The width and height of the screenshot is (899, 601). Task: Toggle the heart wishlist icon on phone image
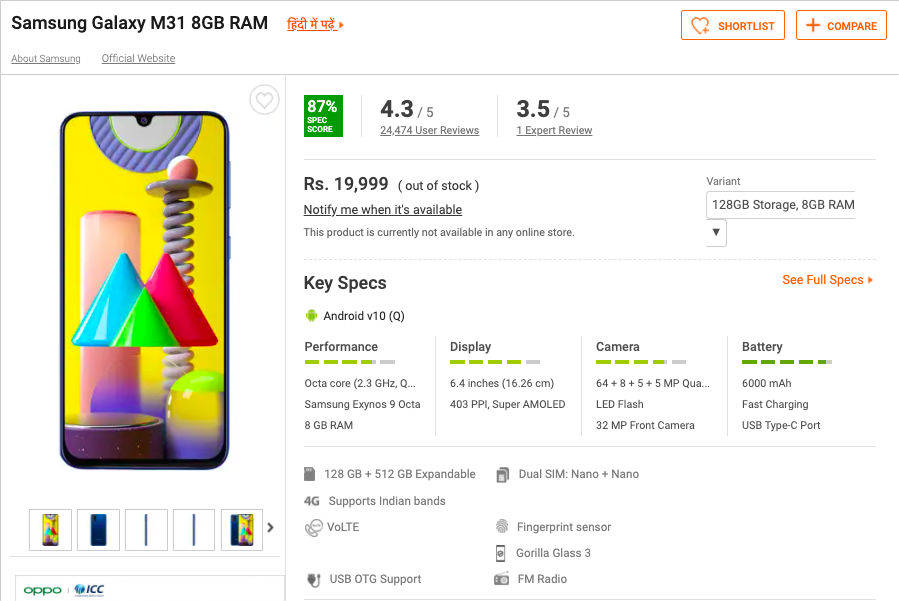click(264, 100)
